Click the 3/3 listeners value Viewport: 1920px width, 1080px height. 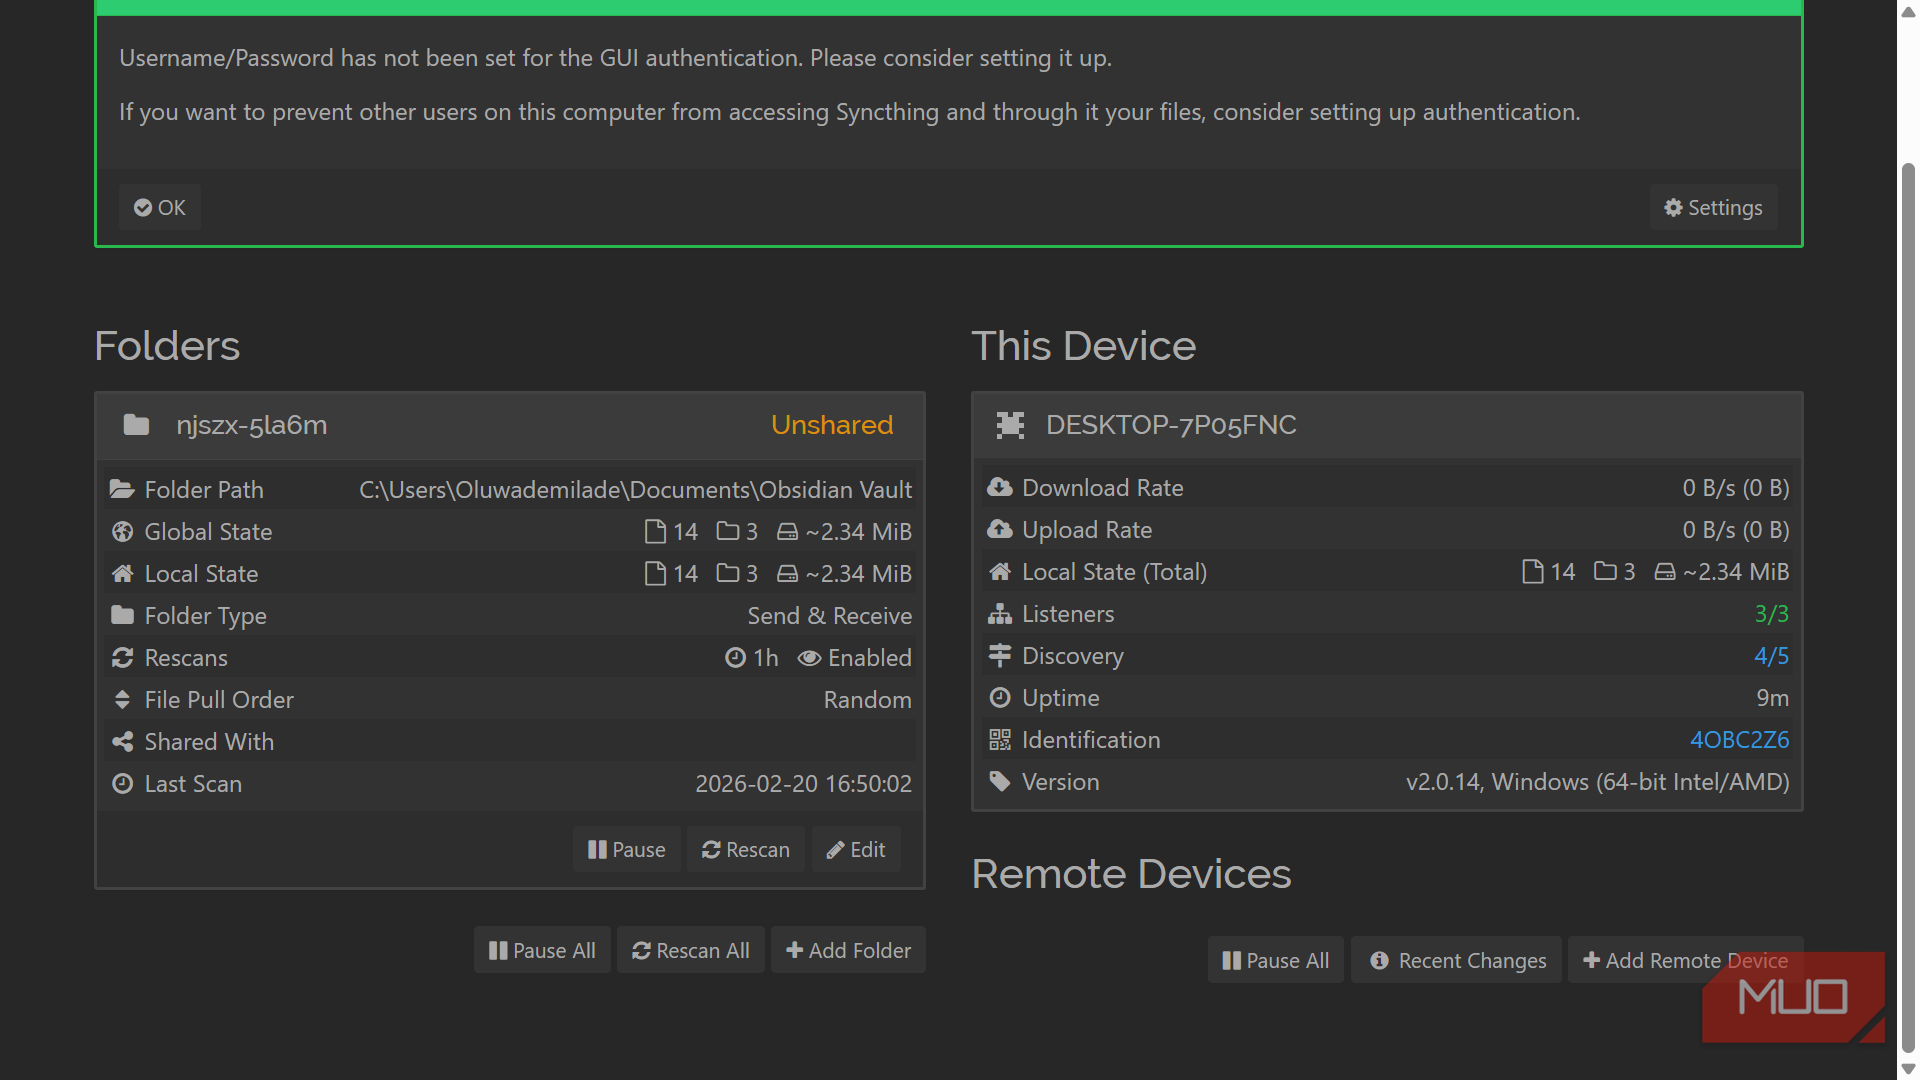click(1772, 613)
